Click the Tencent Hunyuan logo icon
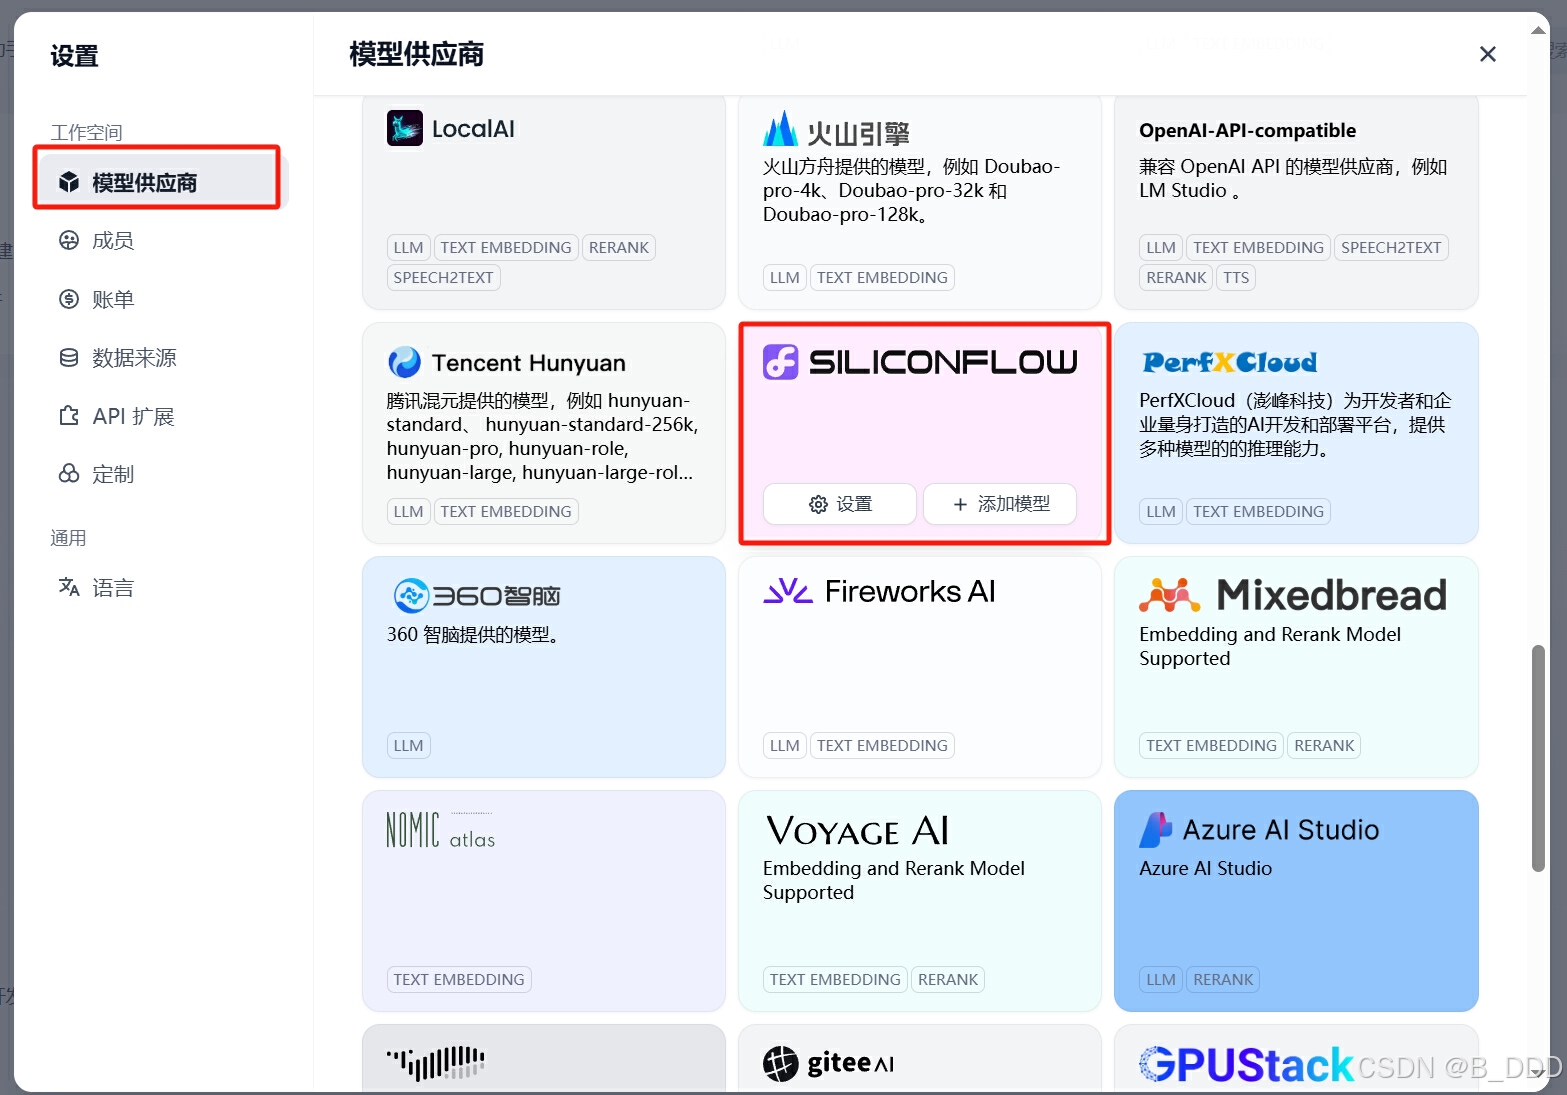 [x=405, y=362]
